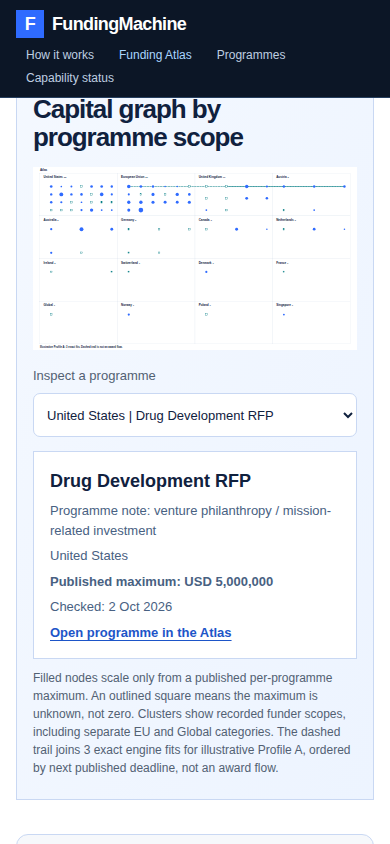The width and height of the screenshot is (390, 844).
Task: Click the FundingMachine F logo icon
Action: point(30,24)
